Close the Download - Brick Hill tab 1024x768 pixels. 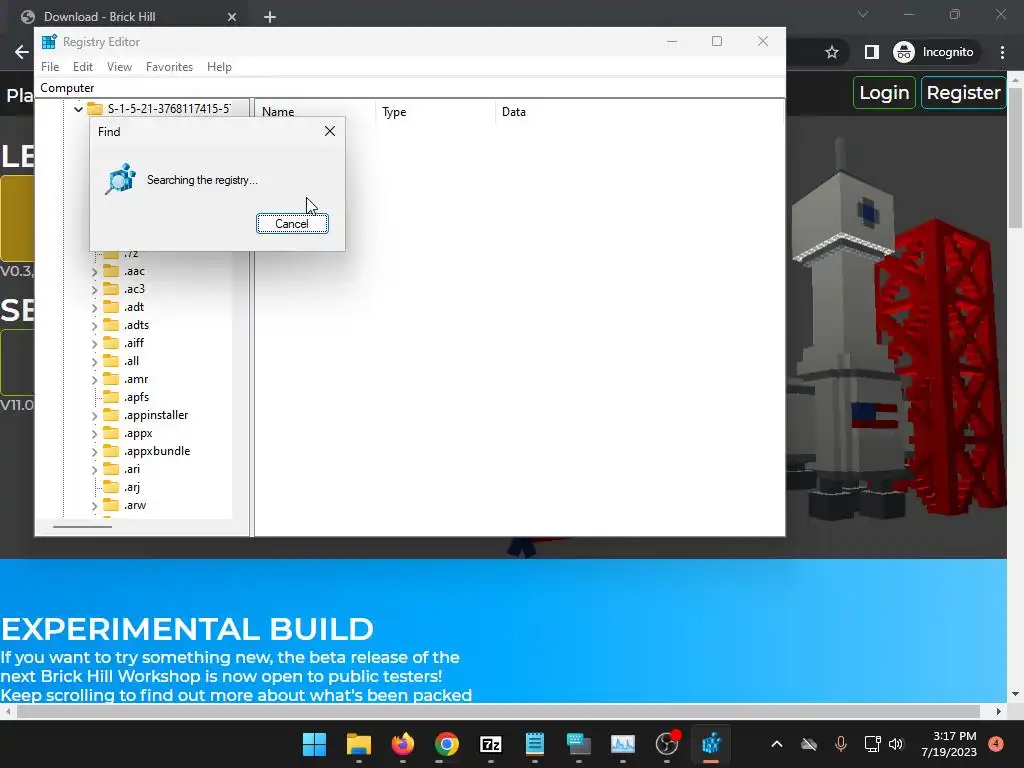(232, 17)
